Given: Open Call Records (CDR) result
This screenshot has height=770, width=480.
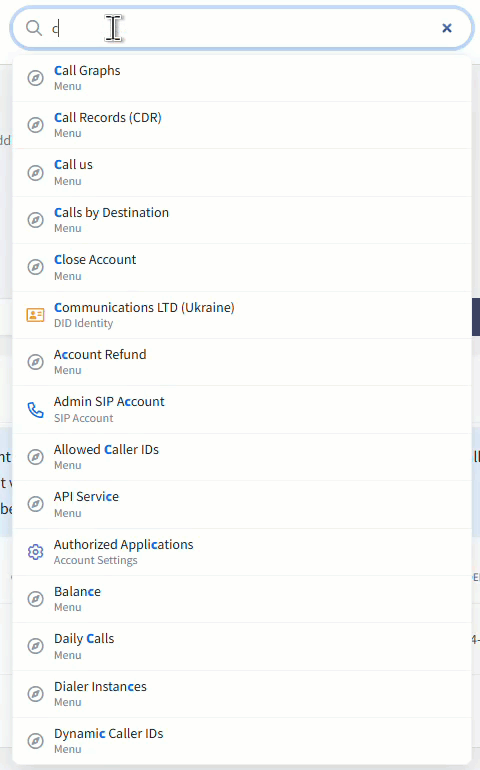Looking at the screenshot, I should 242,125.
